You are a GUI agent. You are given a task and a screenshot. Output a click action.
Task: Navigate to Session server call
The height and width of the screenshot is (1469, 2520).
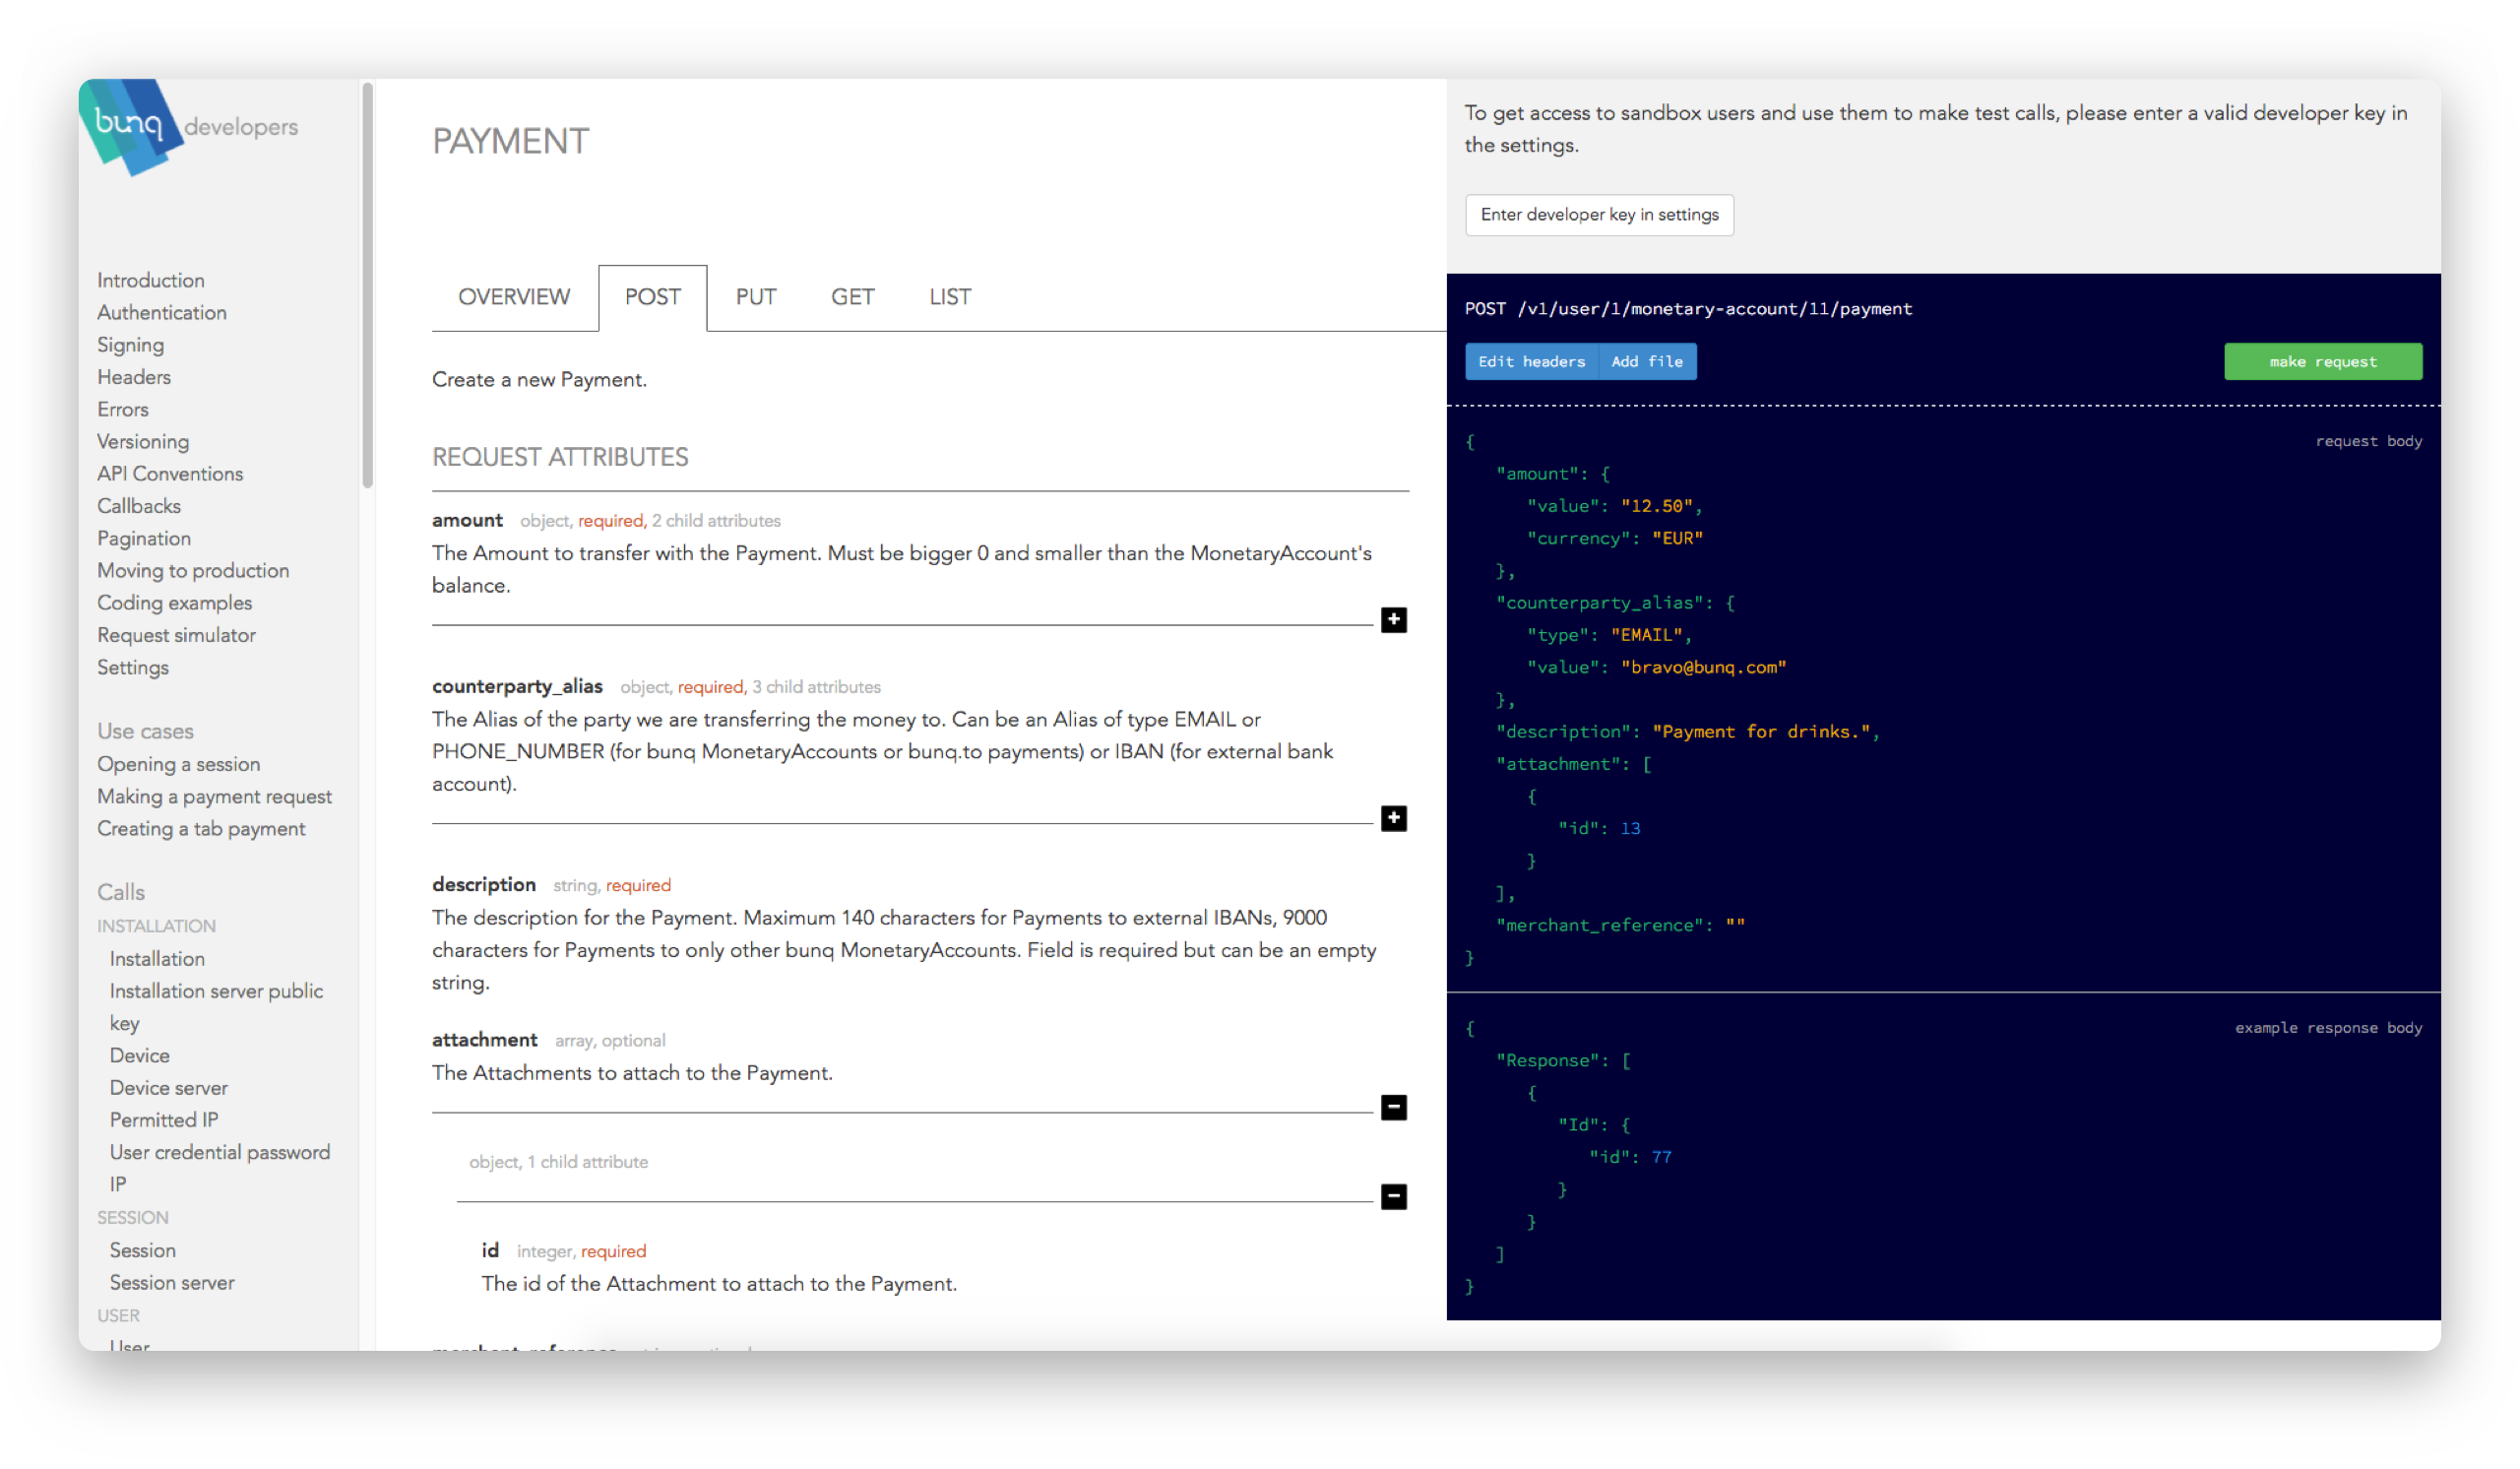(172, 1283)
